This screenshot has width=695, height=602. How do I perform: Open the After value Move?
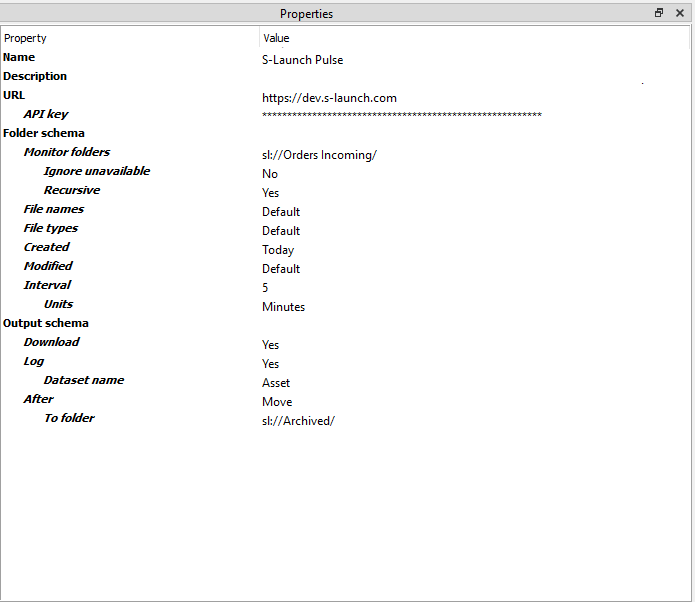point(277,402)
